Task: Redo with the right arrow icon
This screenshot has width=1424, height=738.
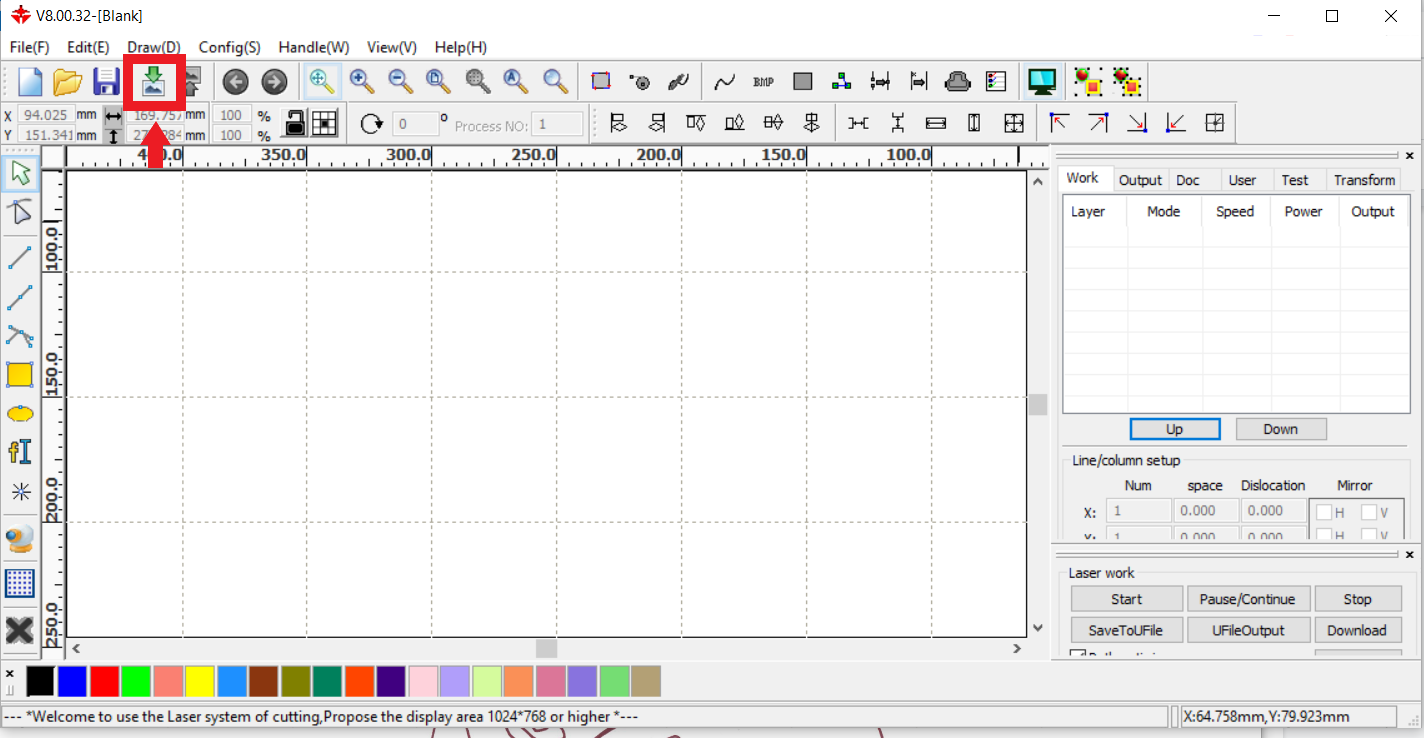Action: click(x=274, y=82)
